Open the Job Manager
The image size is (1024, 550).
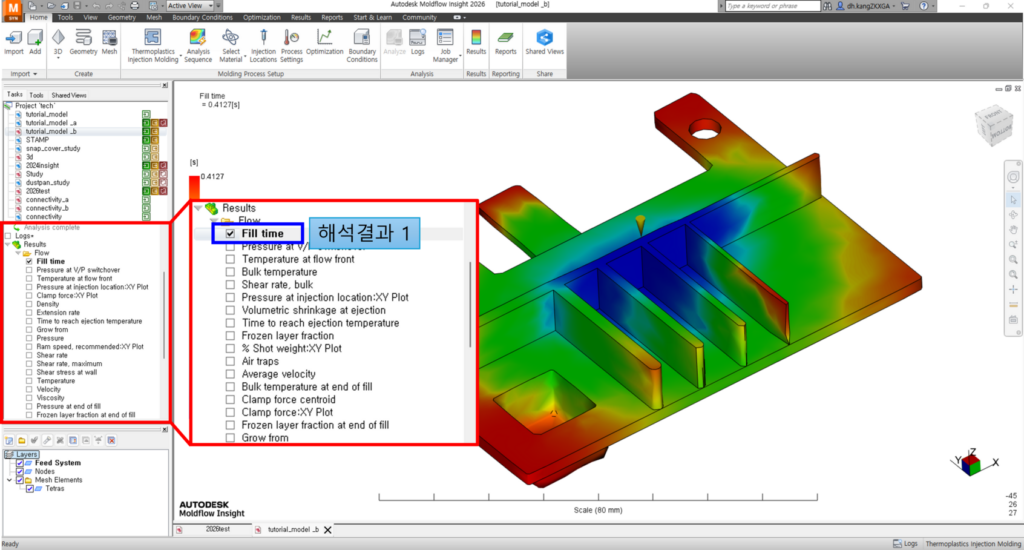coord(445,45)
